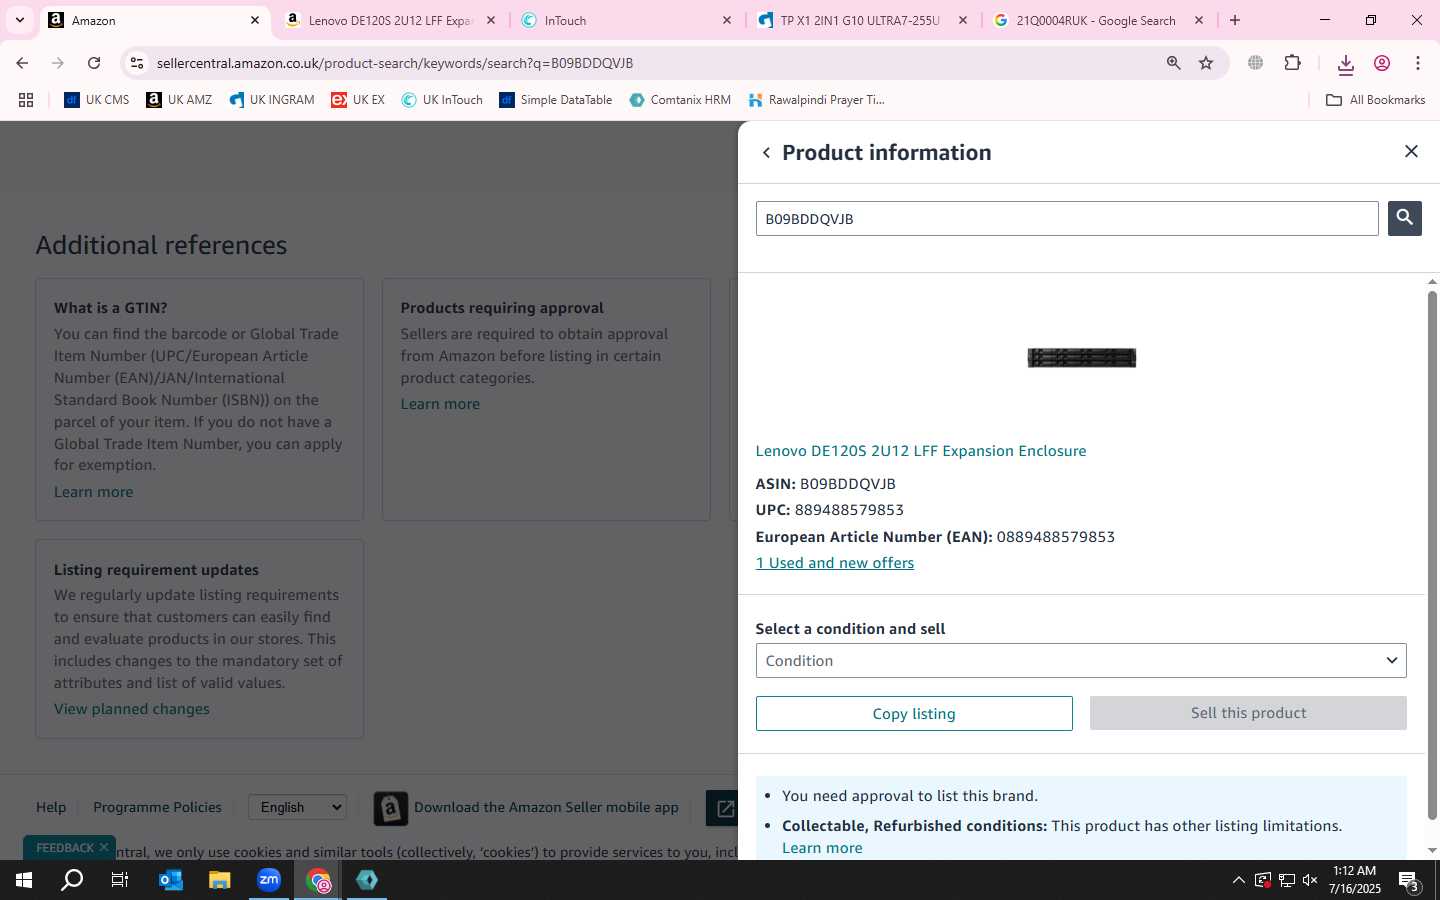Click the browser back arrow

click(x=22, y=63)
